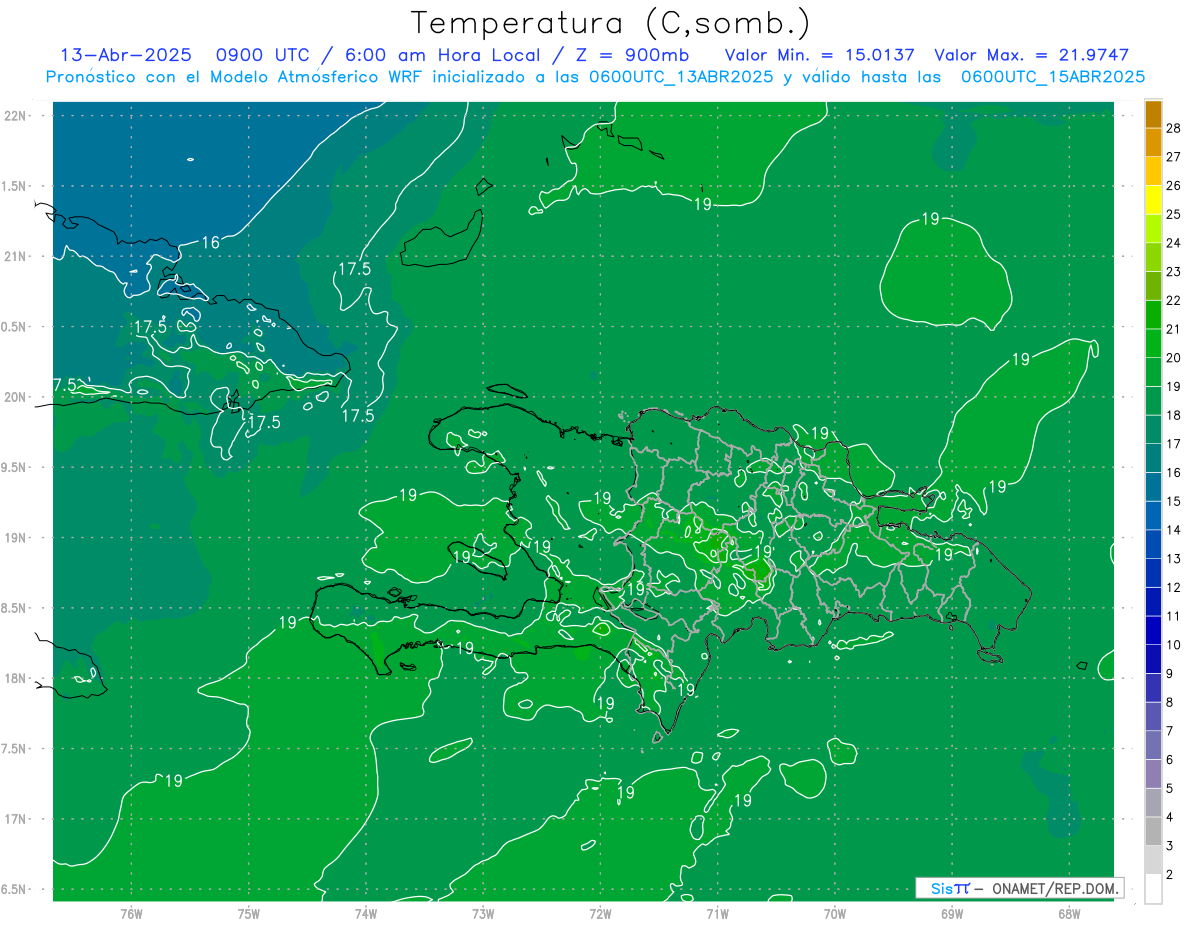
Task: Click the legend value "16"
Action: 1174,472
